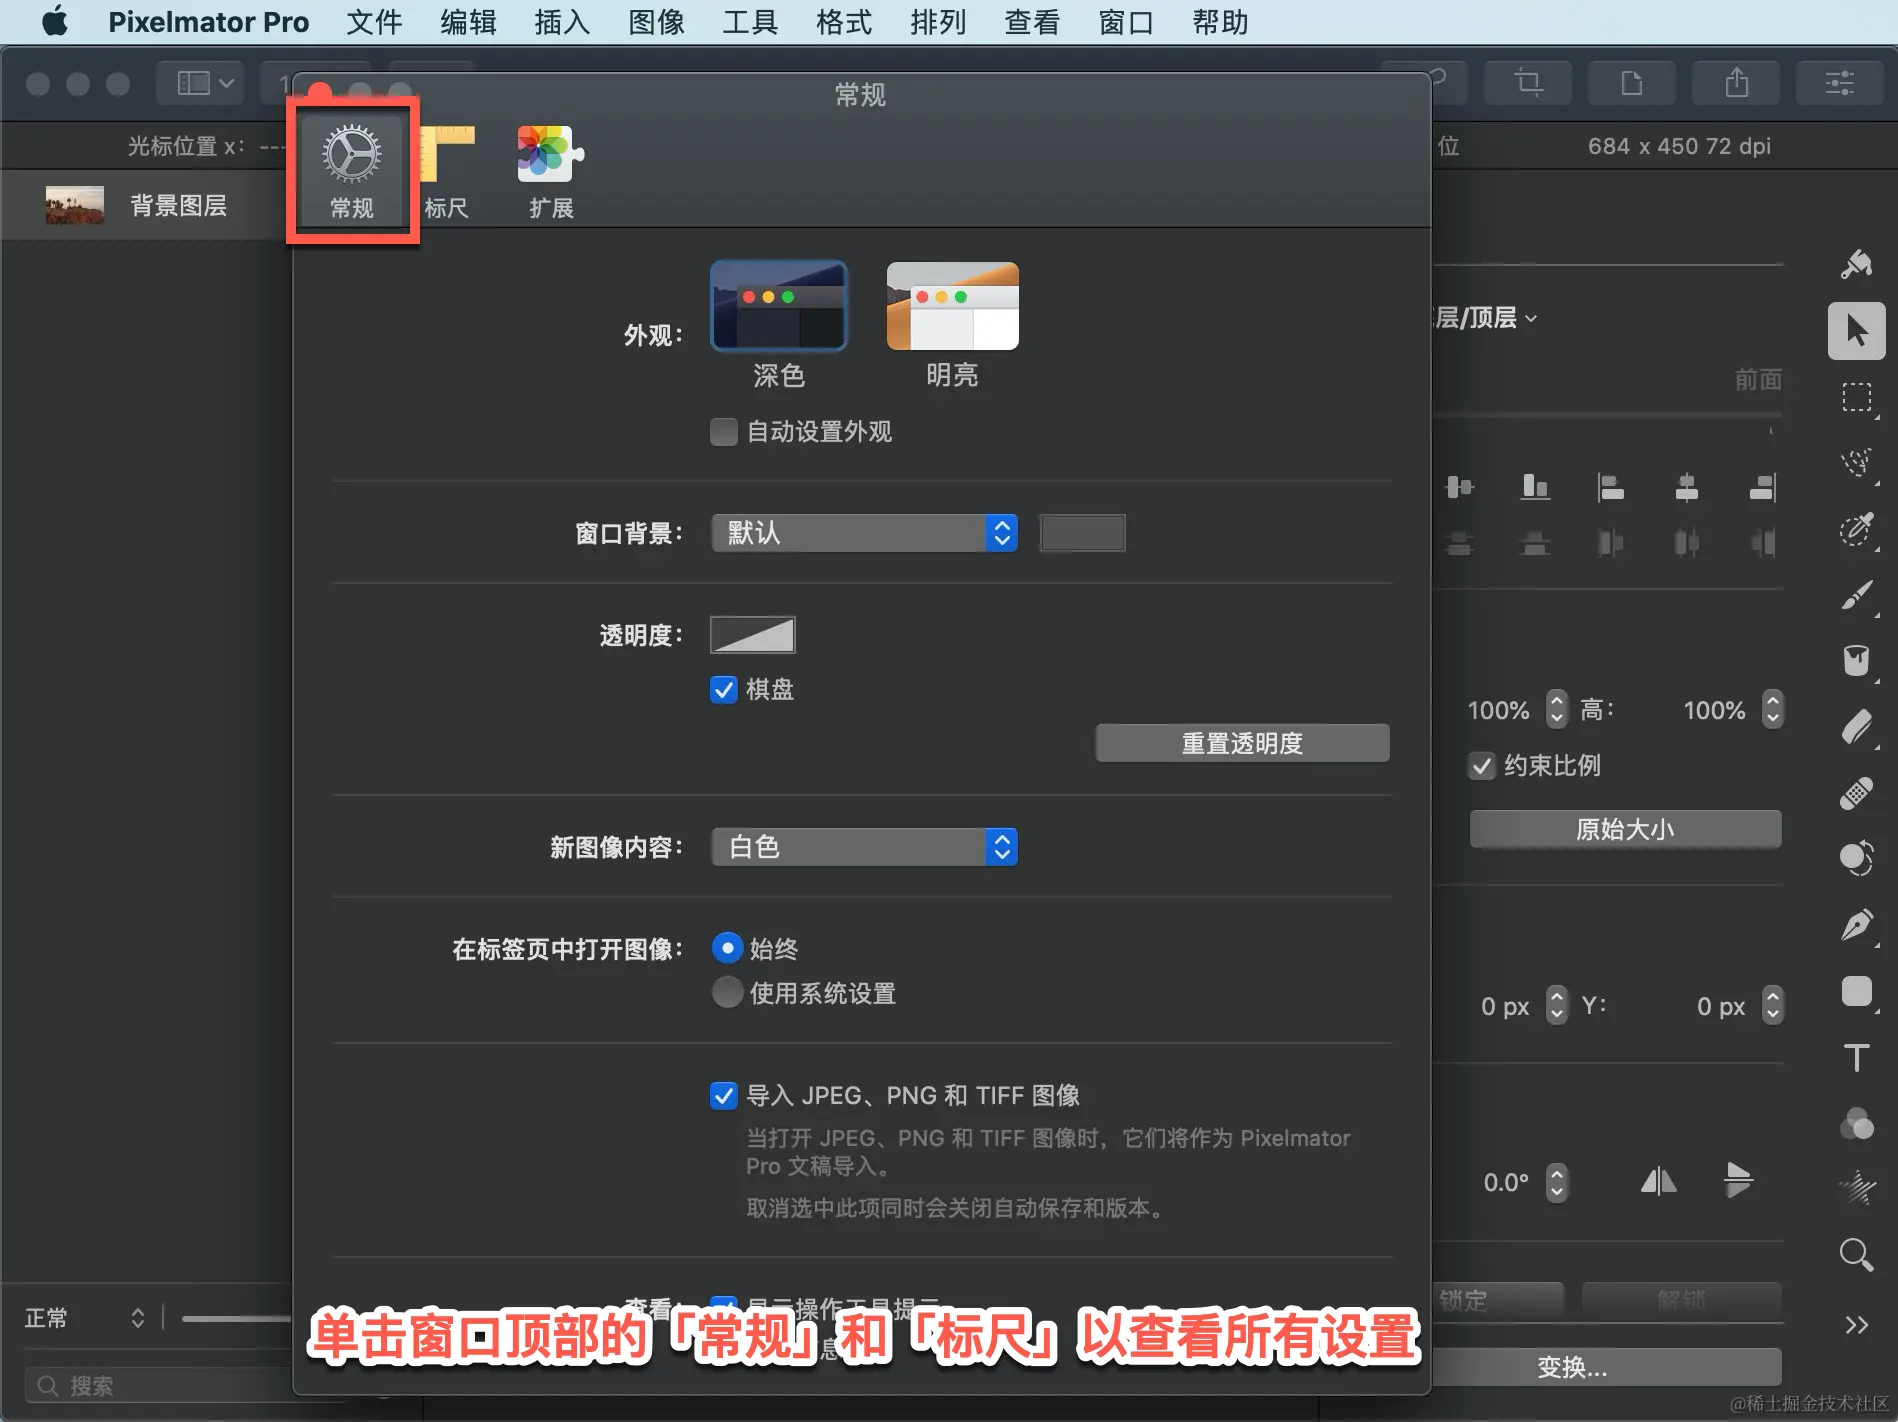1898x1422 pixels.
Task: Open the 编辑 menu
Action: [468, 22]
